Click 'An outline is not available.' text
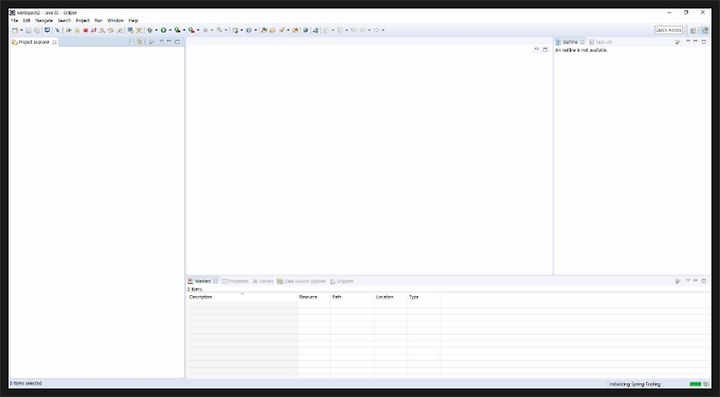 tap(581, 50)
